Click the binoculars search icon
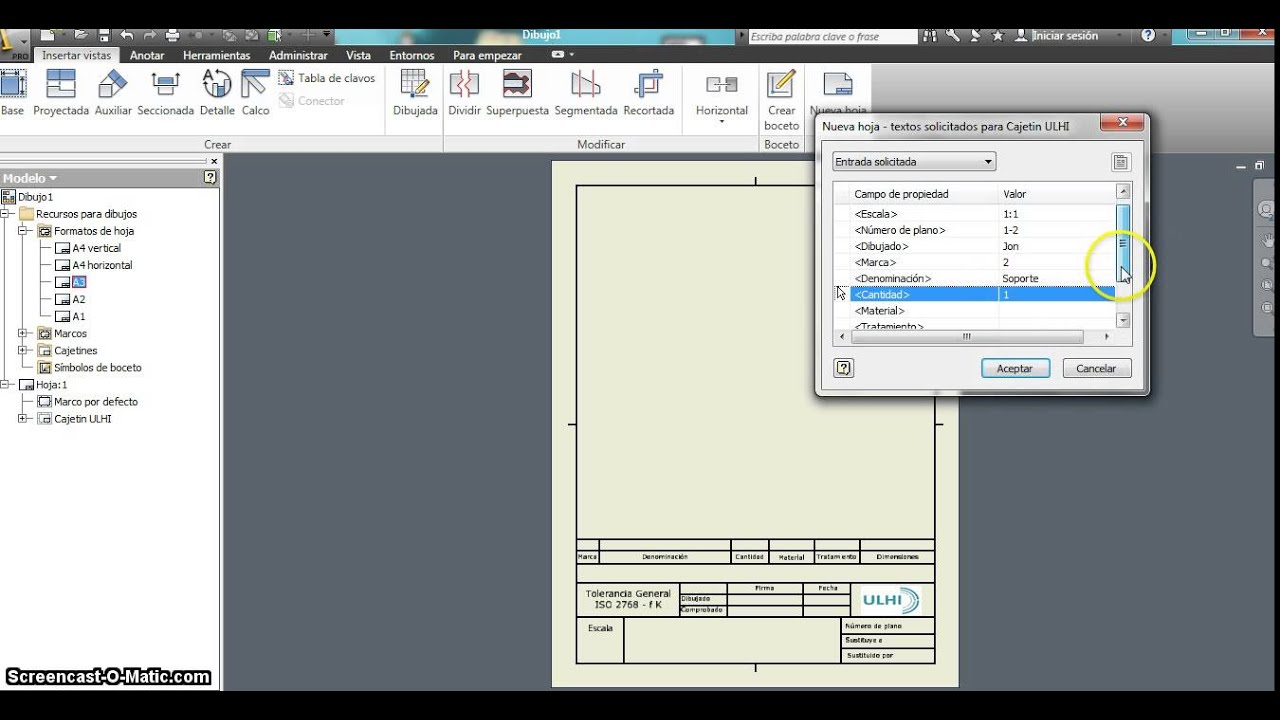This screenshot has width=1280, height=720. [930, 35]
